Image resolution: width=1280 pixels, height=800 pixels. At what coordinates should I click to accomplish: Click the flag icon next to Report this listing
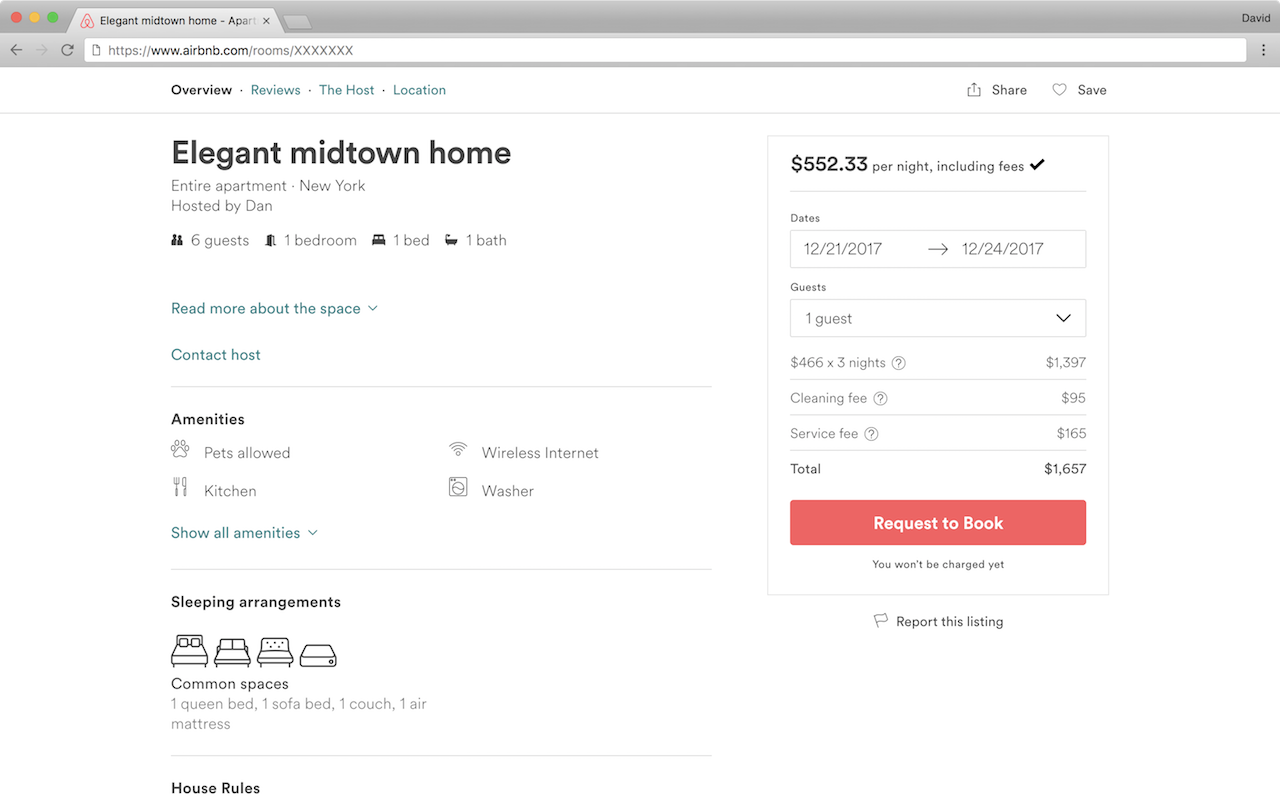pyautogui.click(x=880, y=620)
